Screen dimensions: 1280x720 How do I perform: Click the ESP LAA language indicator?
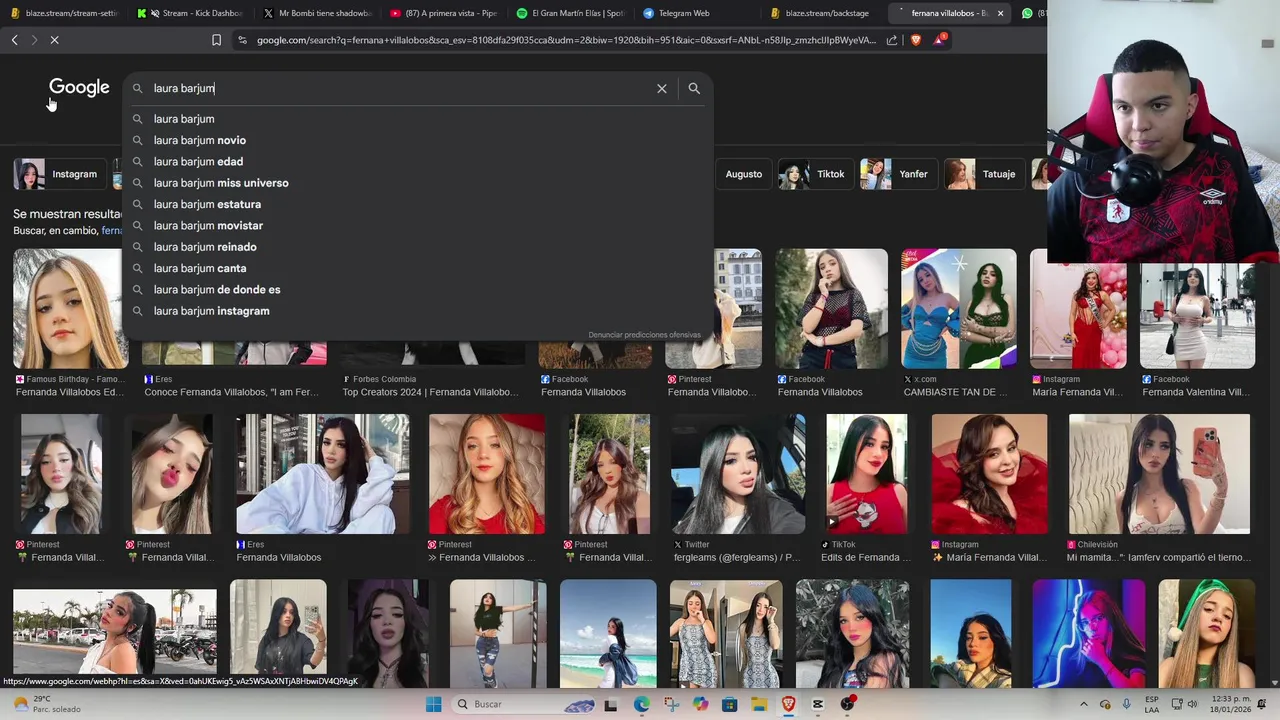[x=1152, y=704]
